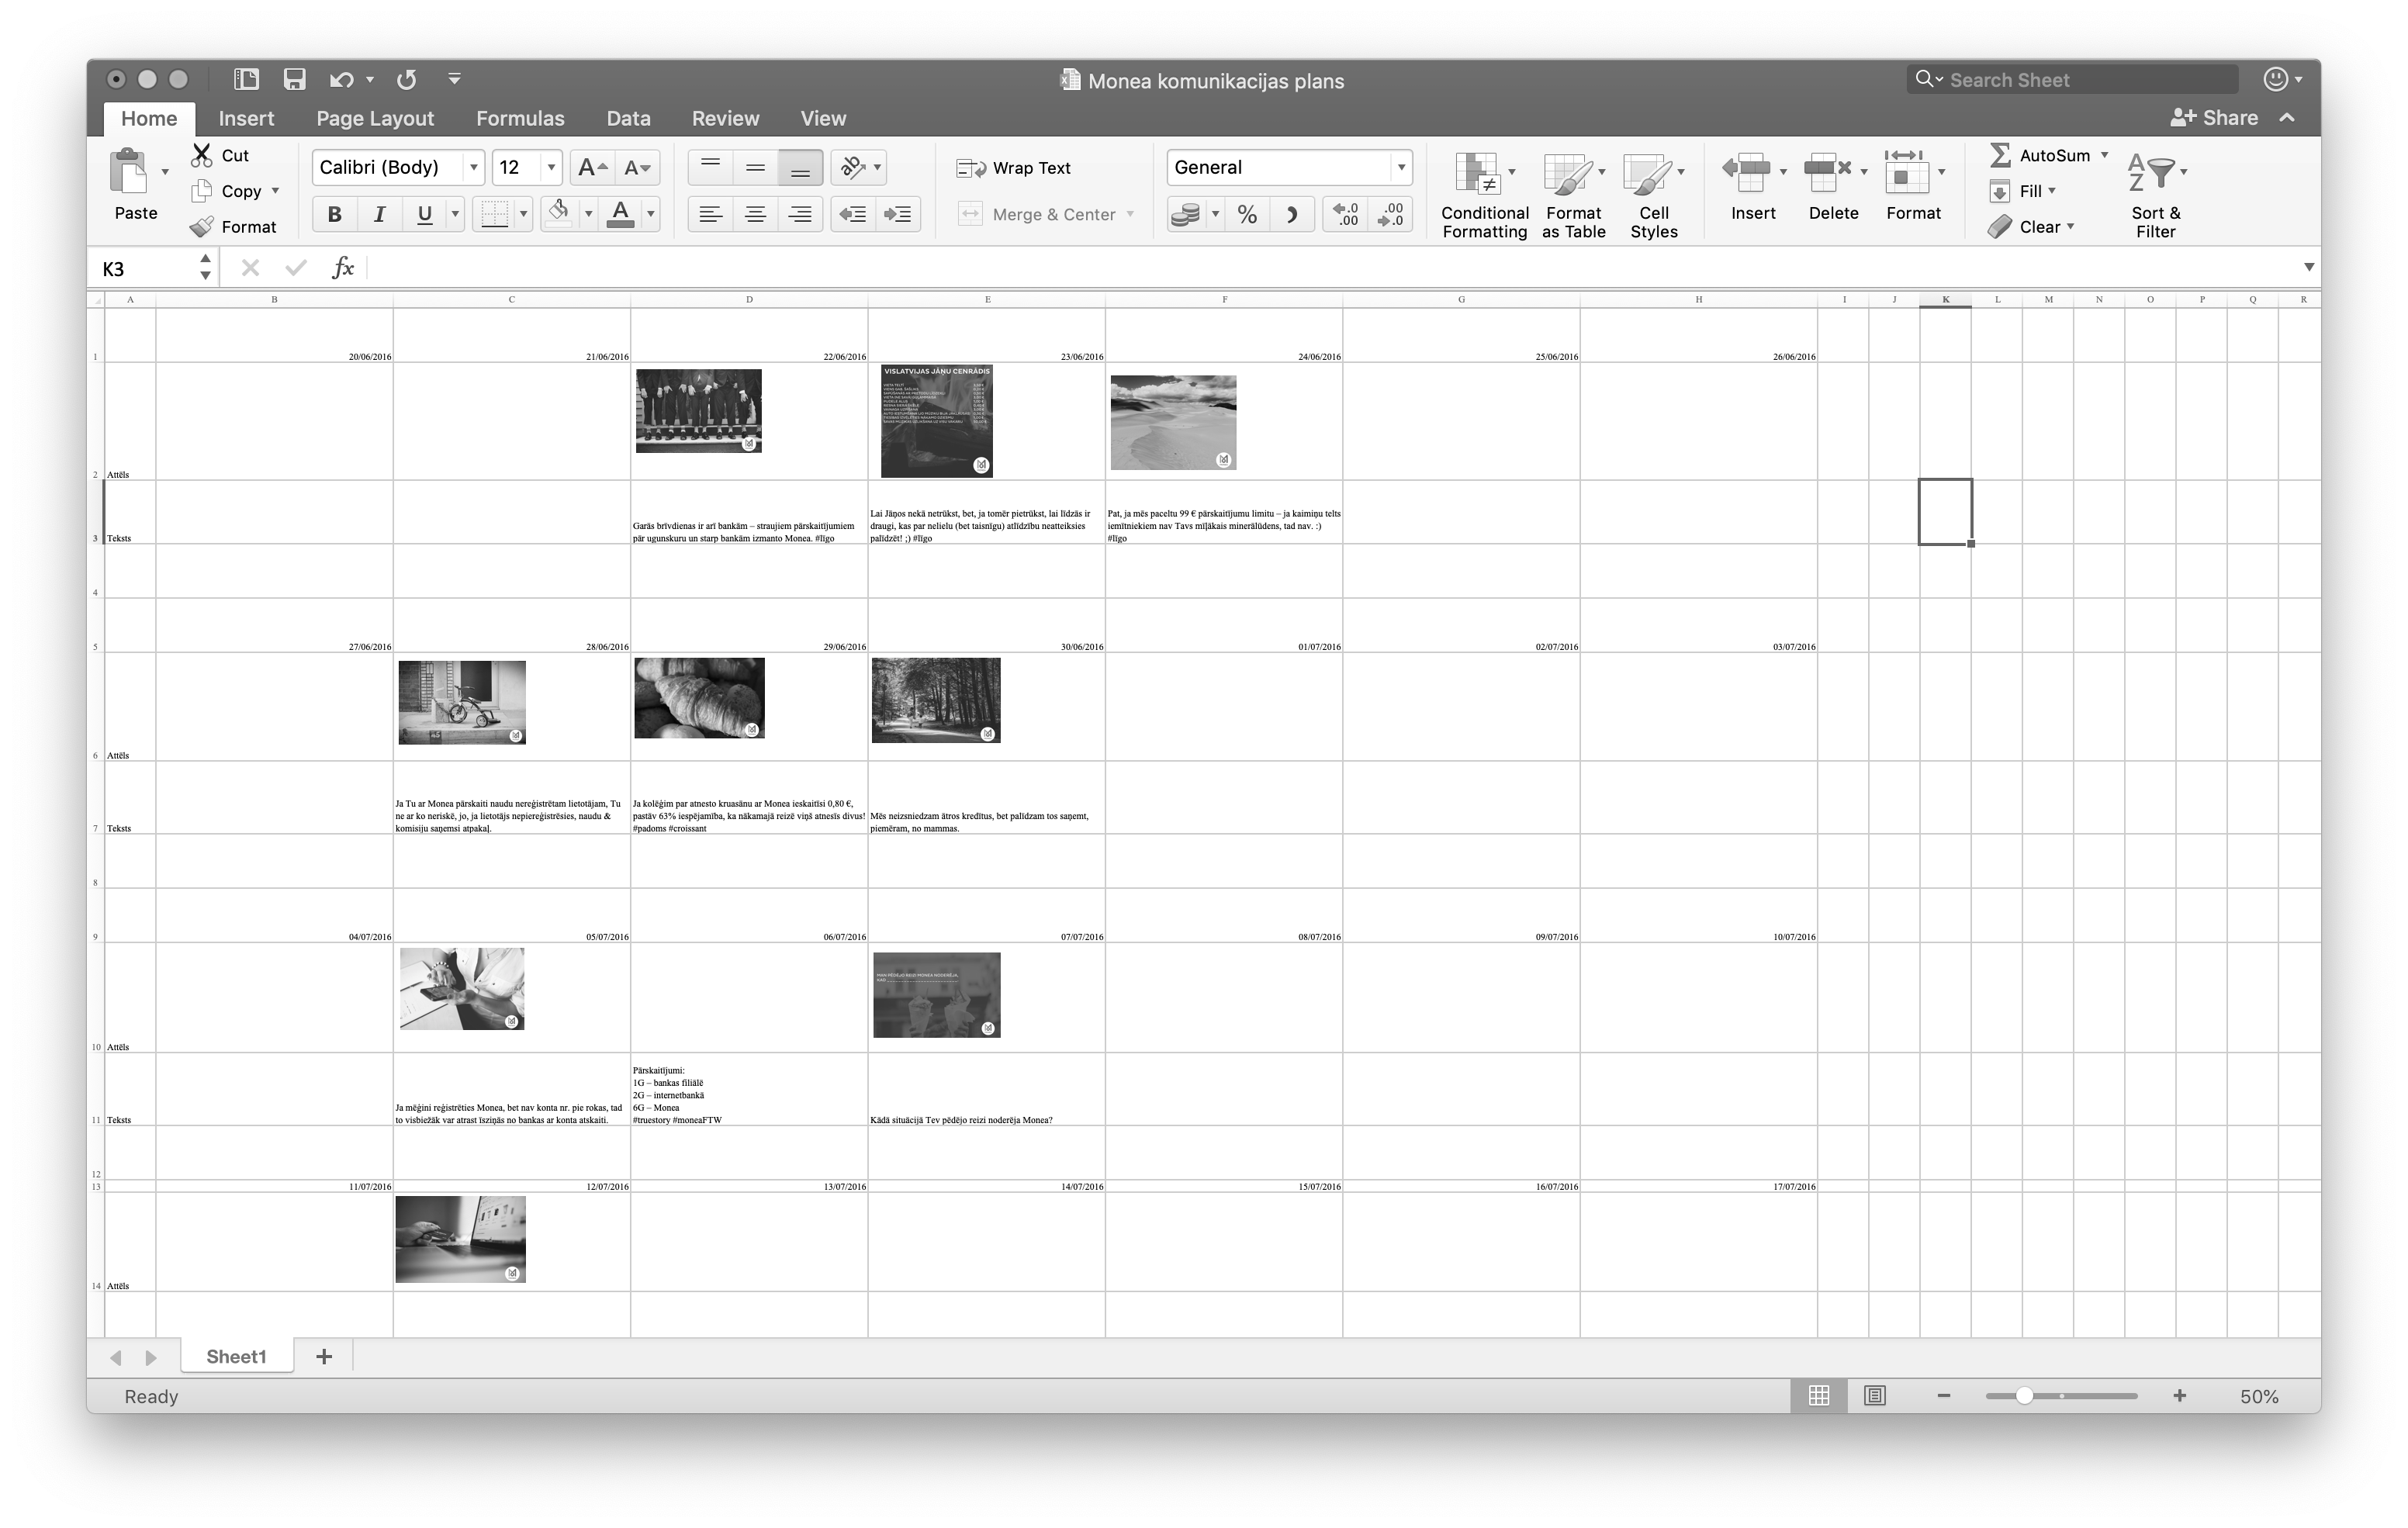Open the font size dropdown
The image size is (2408, 1528).
[550, 167]
